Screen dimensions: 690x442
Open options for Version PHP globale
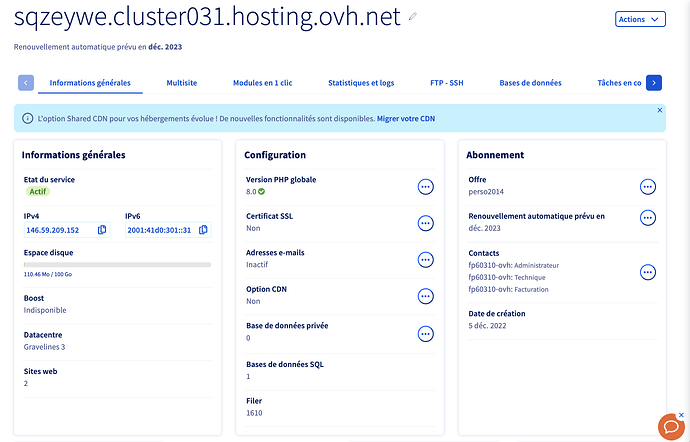(426, 187)
